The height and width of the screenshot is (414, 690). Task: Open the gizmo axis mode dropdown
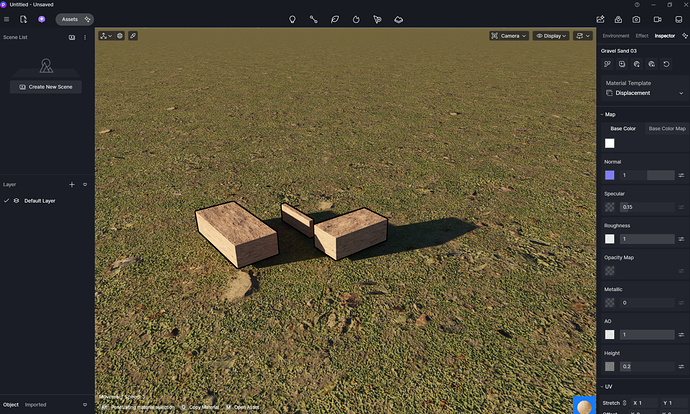coord(106,36)
